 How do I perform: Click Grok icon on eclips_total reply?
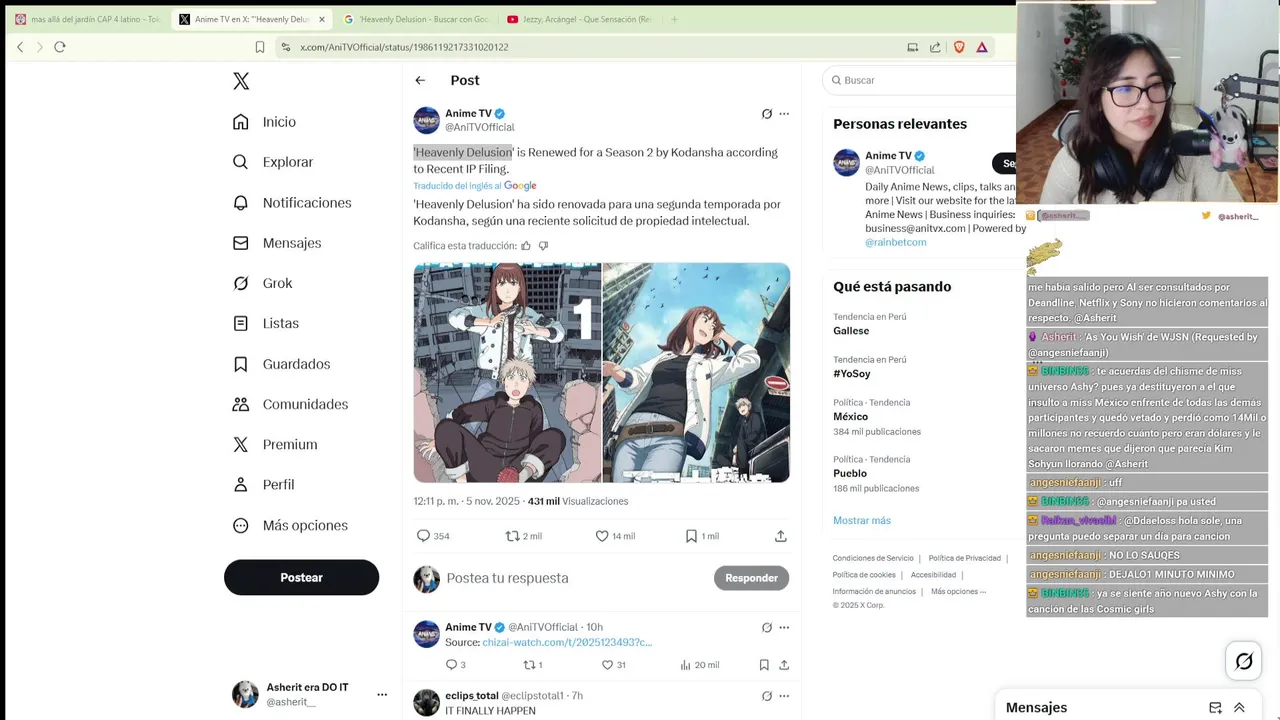tap(767, 696)
